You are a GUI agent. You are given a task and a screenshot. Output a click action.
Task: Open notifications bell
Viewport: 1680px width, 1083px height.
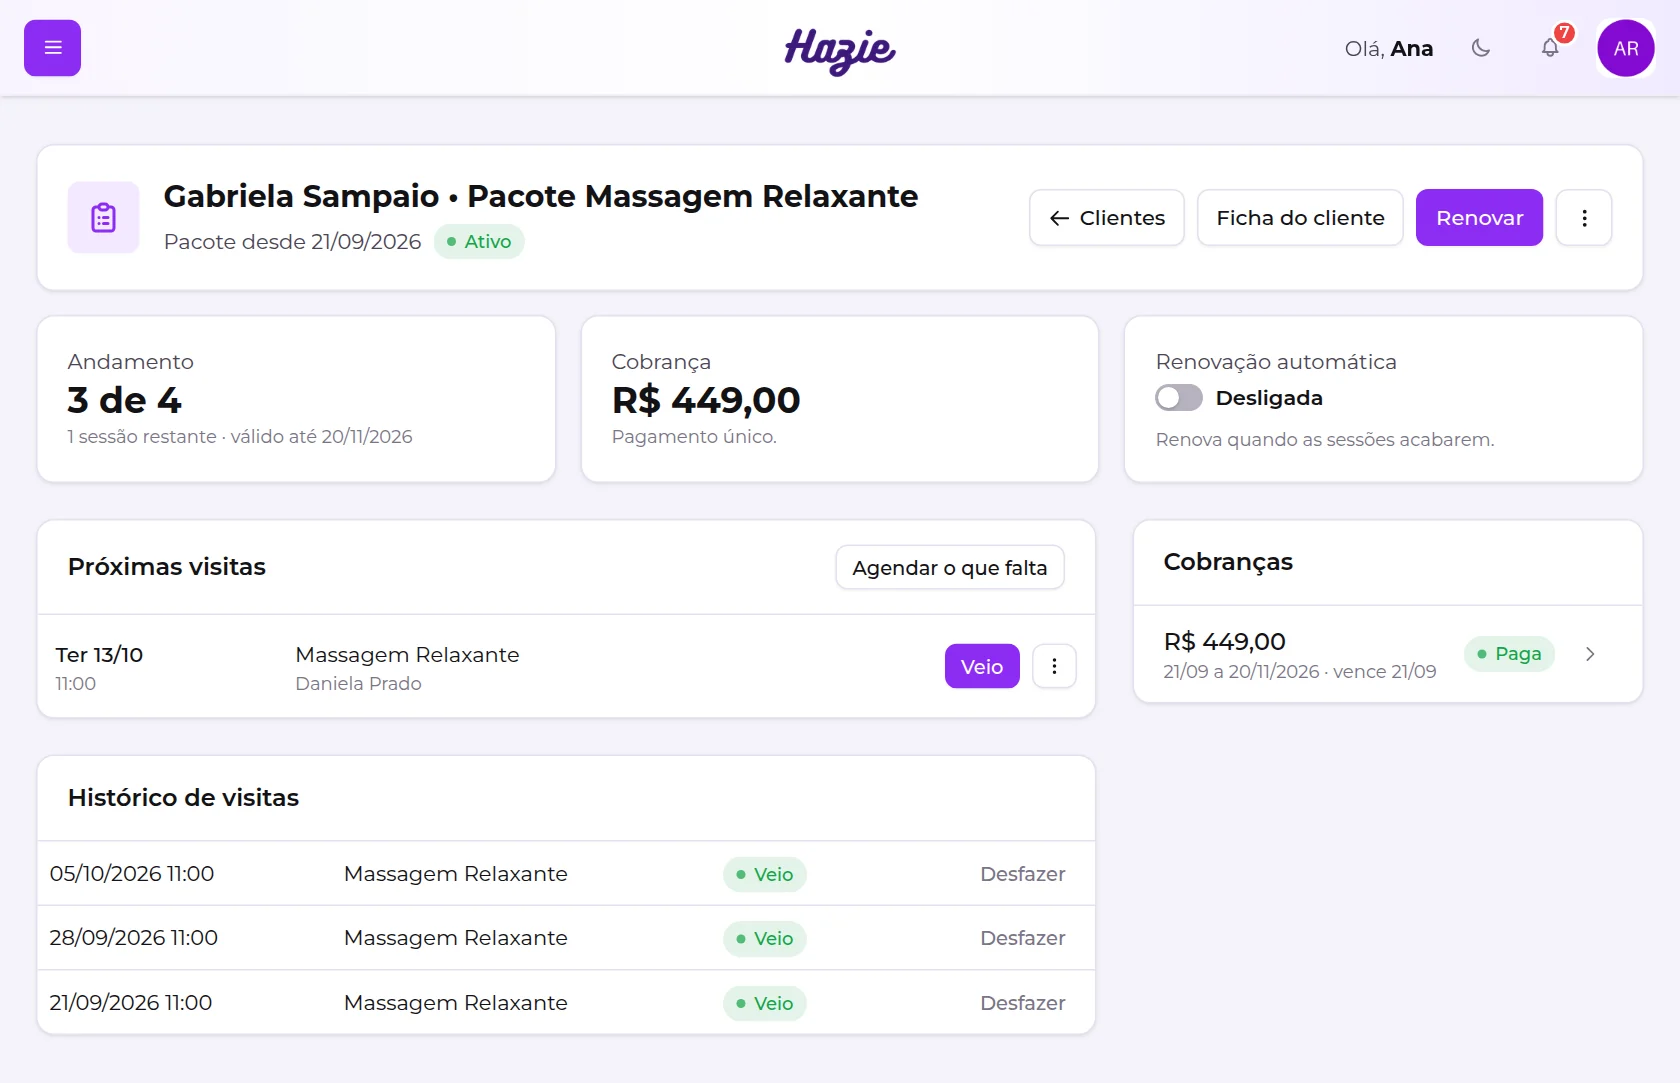tap(1550, 48)
